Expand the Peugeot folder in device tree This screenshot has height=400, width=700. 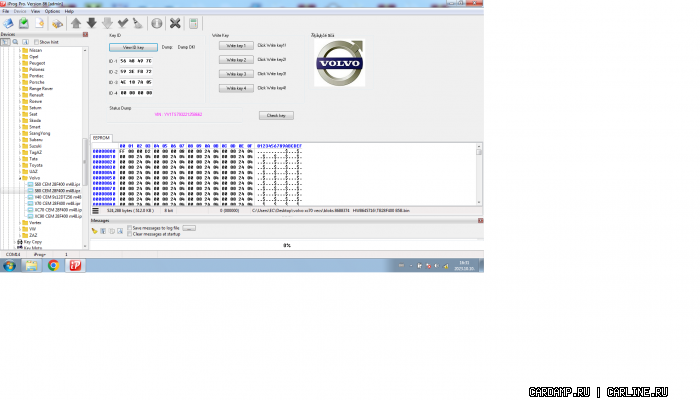[20, 63]
